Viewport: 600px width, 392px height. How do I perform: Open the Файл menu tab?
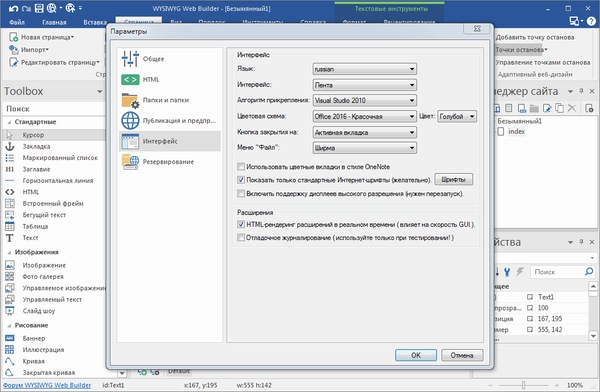[17, 22]
